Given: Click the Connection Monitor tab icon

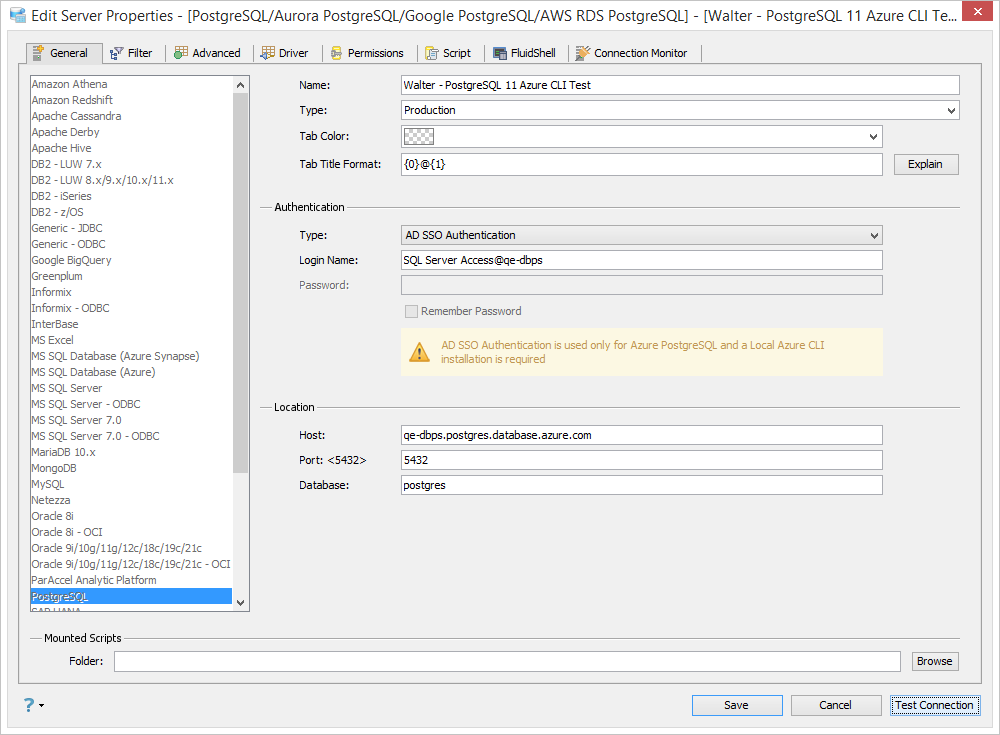Looking at the screenshot, I should pyautogui.click(x=583, y=53).
